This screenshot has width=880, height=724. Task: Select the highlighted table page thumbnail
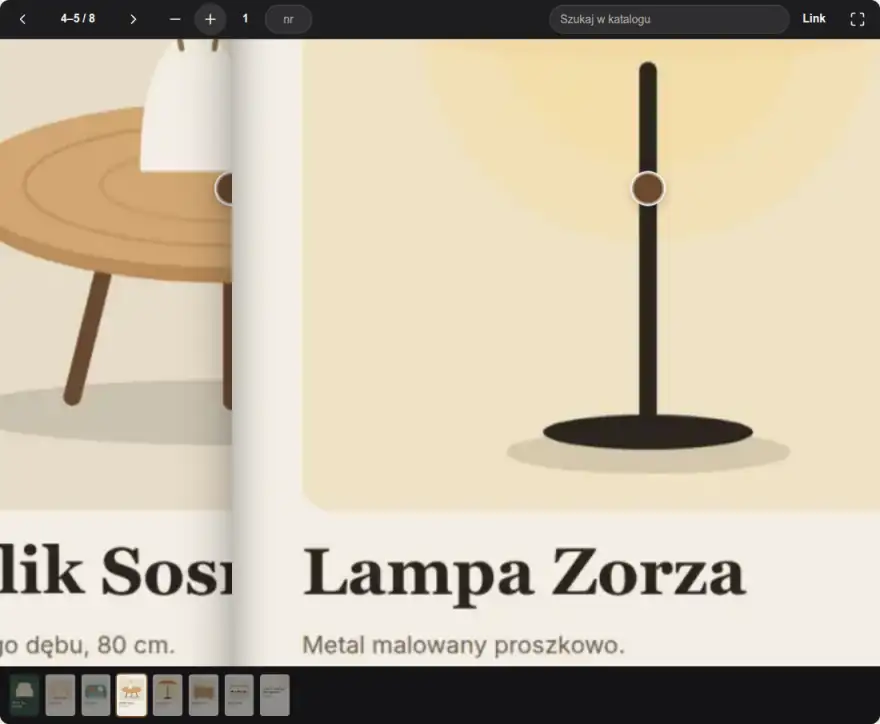tap(131, 695)
